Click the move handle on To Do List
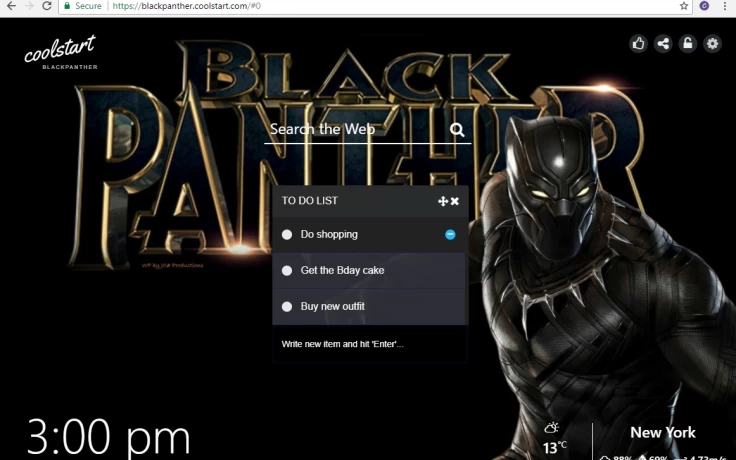This screenshot has width=736, height=460. 443,201
